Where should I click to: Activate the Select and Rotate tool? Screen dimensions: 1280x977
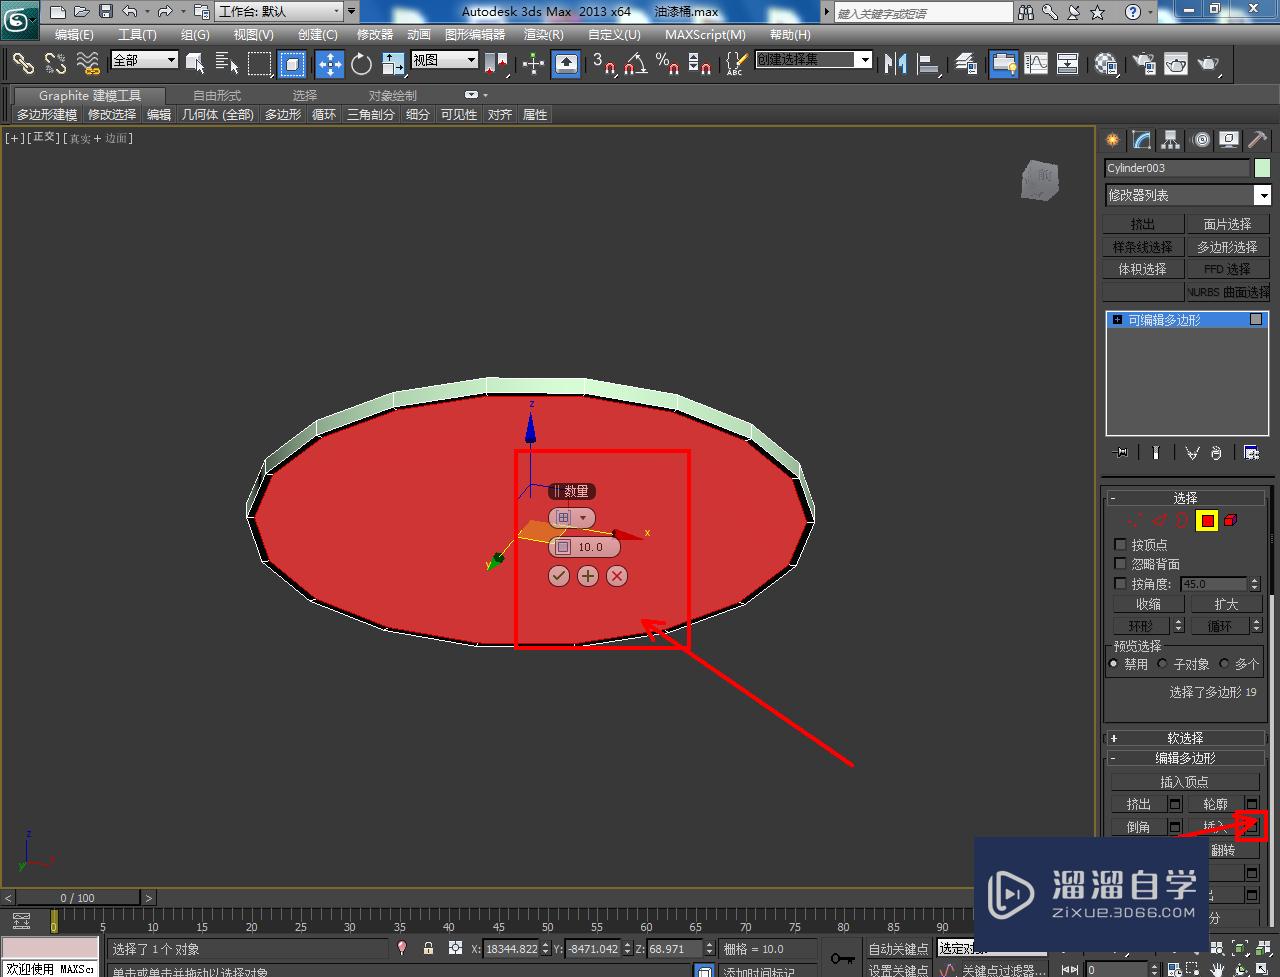pyautogui.click(x=362, y=63)
